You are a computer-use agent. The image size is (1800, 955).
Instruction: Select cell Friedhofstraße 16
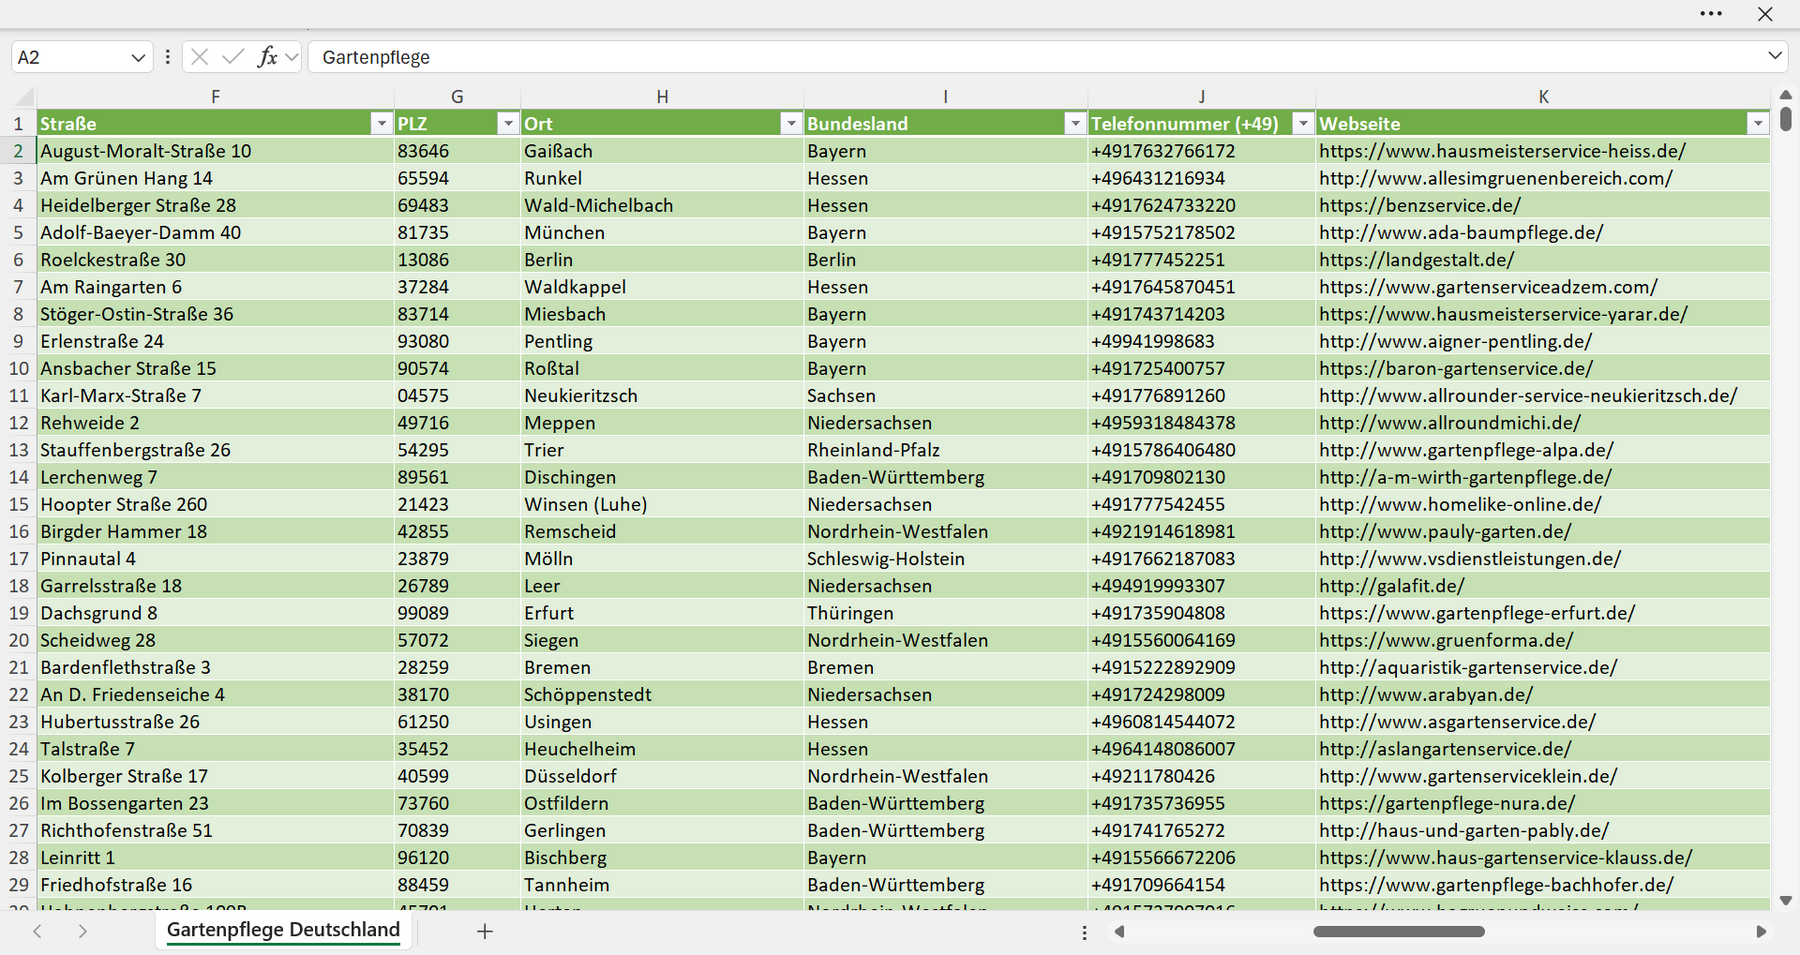[x=215, y=885]
